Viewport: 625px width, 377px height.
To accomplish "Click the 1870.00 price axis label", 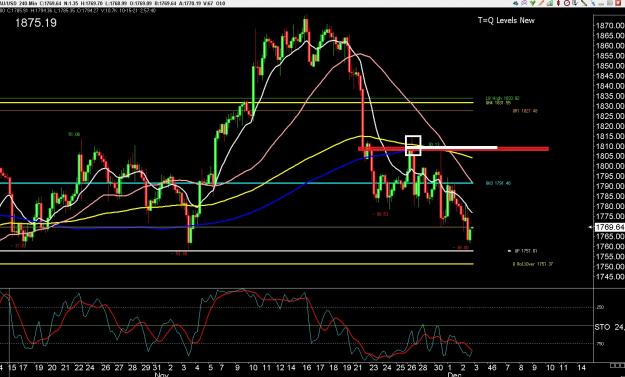I will [x=610, y=26].
